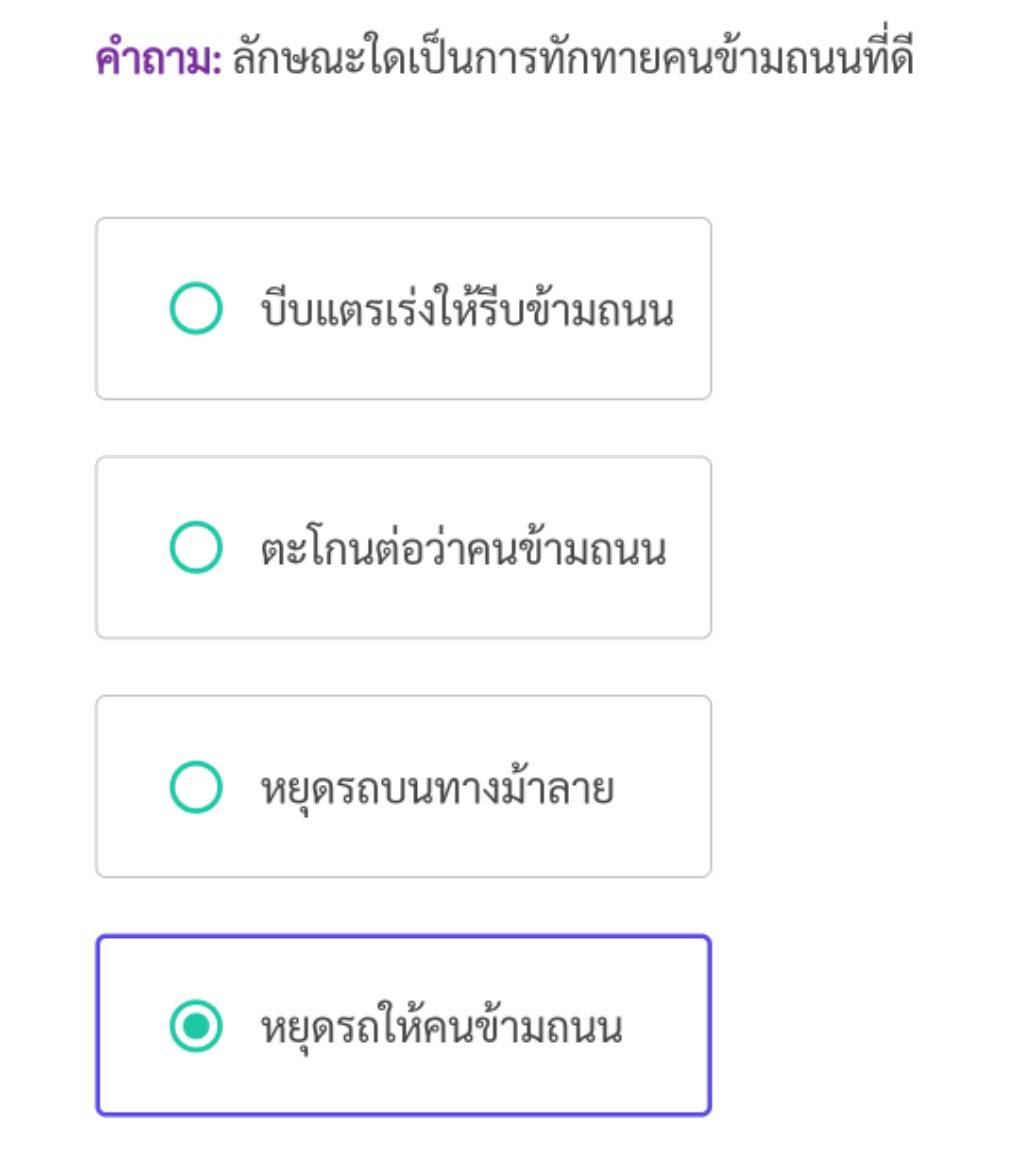Click the purple คำถาม: label
1020x1162 pixels.
158,60
